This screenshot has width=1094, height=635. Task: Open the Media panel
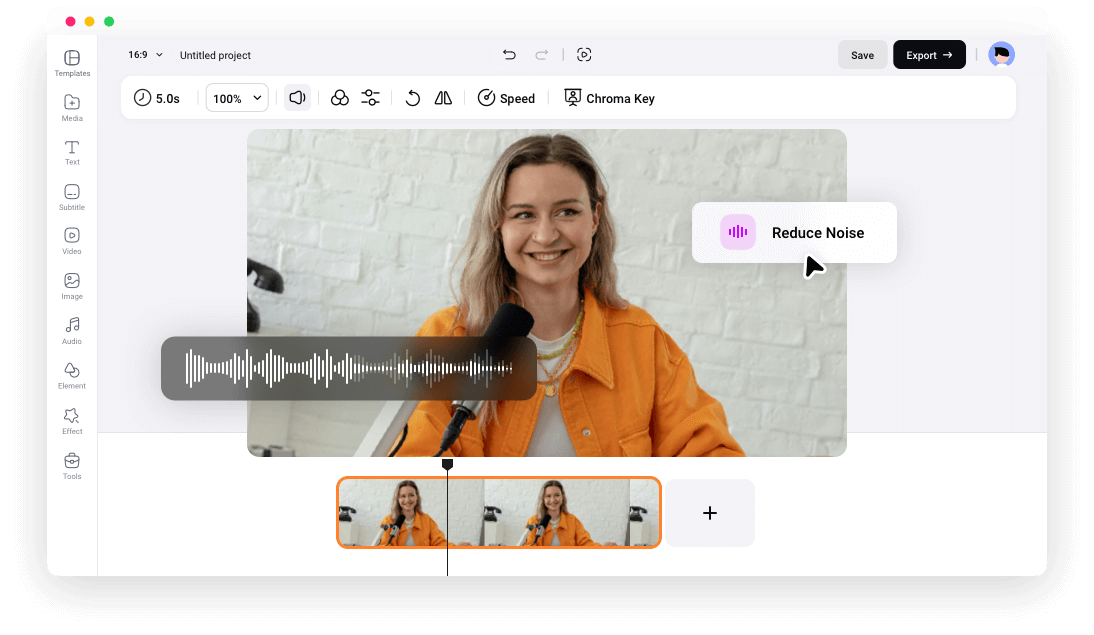[72, 107]
